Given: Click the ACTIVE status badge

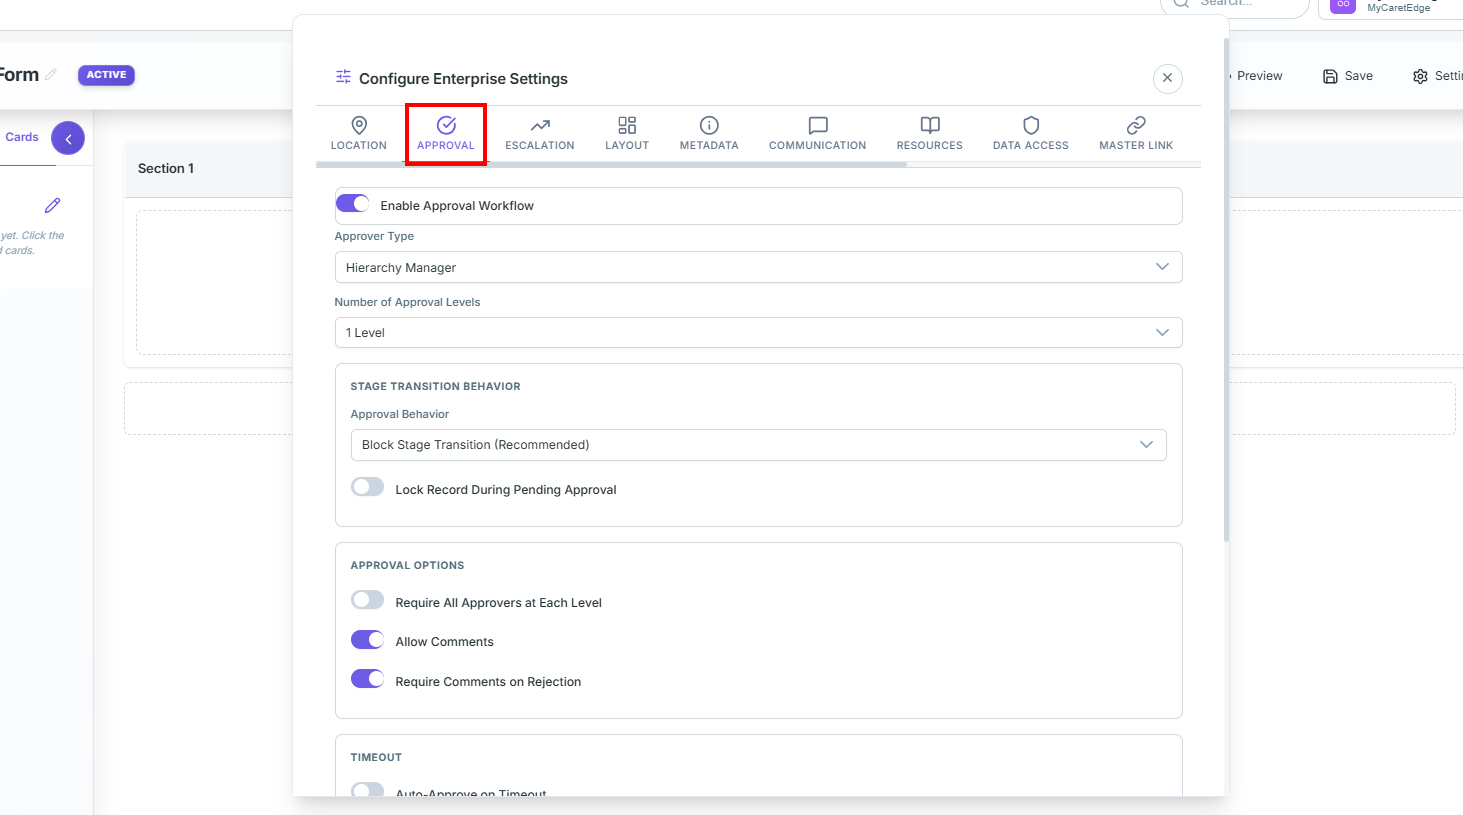Looking at the screenshot, I should pyautogui.click(x=106, y=75).
